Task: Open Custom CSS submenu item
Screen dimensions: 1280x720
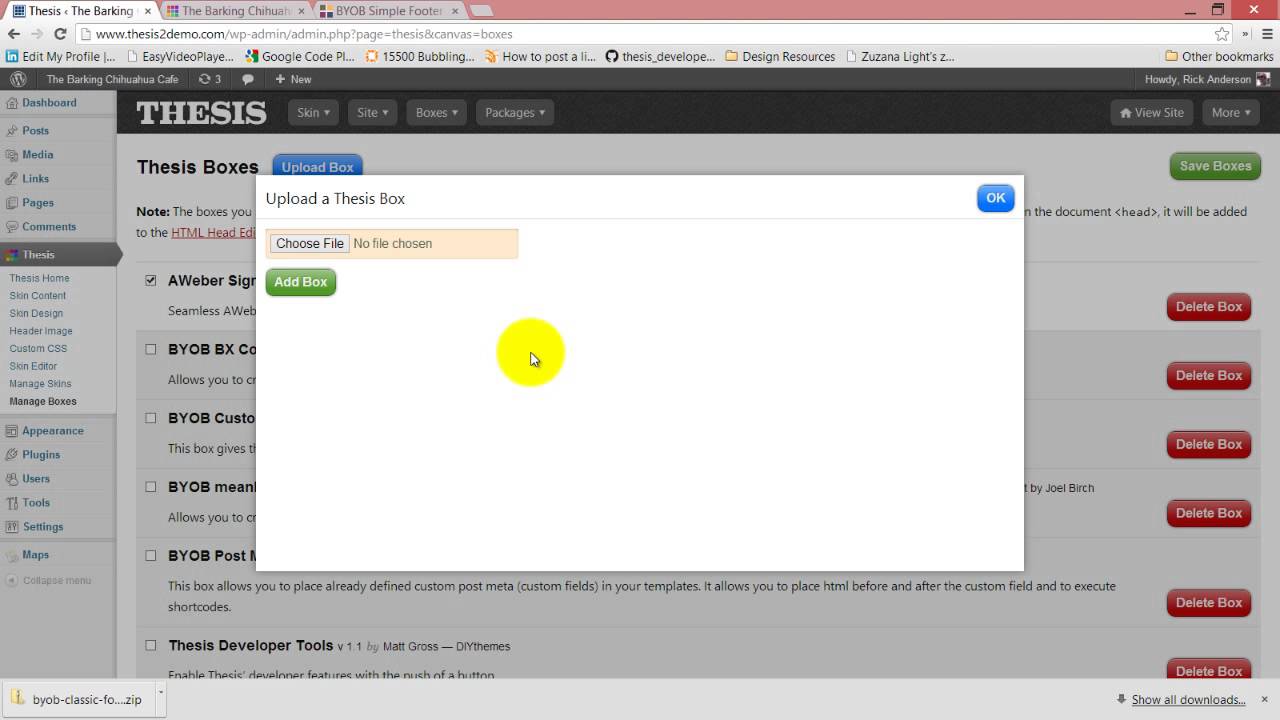Action: [x=38, y=349]
